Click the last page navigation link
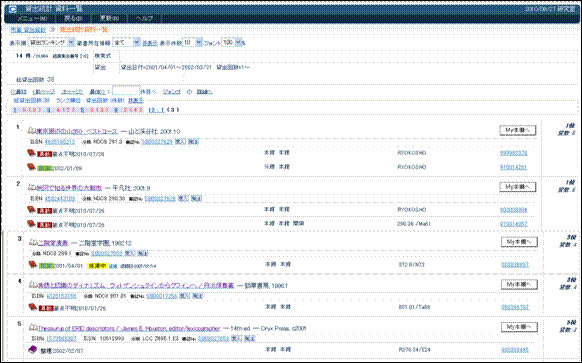This screenshot has height=363, width=582. pyautogui.click(x=98, y=92)
